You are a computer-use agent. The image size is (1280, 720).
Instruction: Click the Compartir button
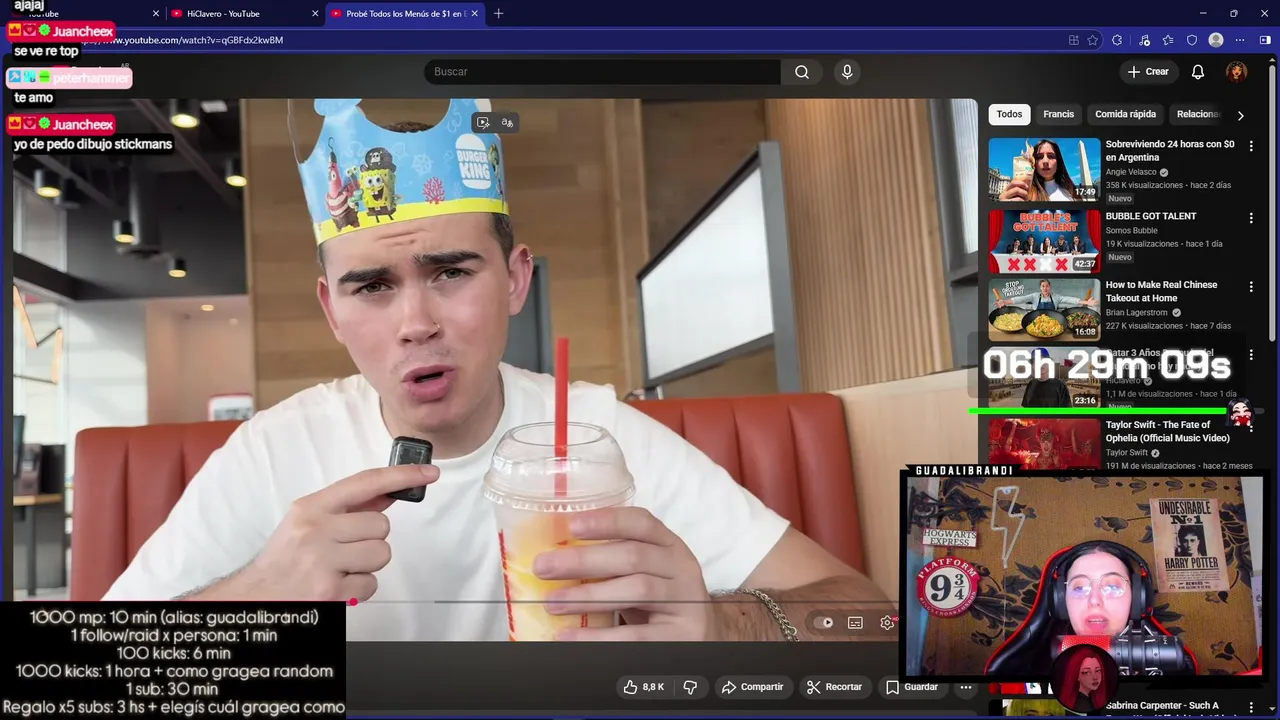coord(752,687)
